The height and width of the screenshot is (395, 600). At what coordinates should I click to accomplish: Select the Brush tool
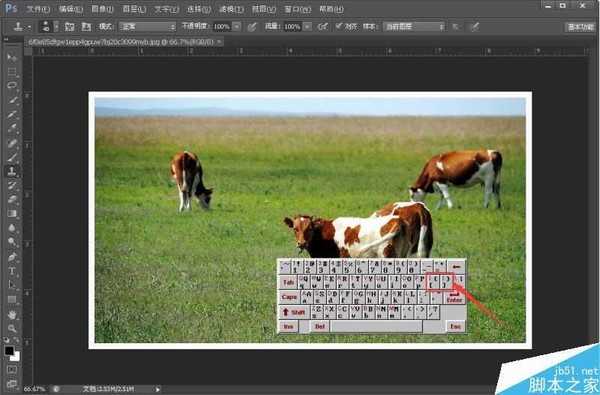click(x=12, y=157)
